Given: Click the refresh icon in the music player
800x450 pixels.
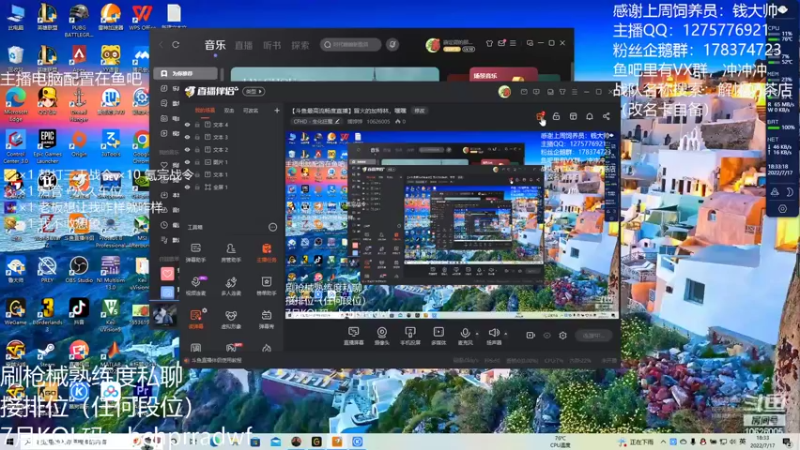Looking at the screenshot, I should click(x=176, y=44).
